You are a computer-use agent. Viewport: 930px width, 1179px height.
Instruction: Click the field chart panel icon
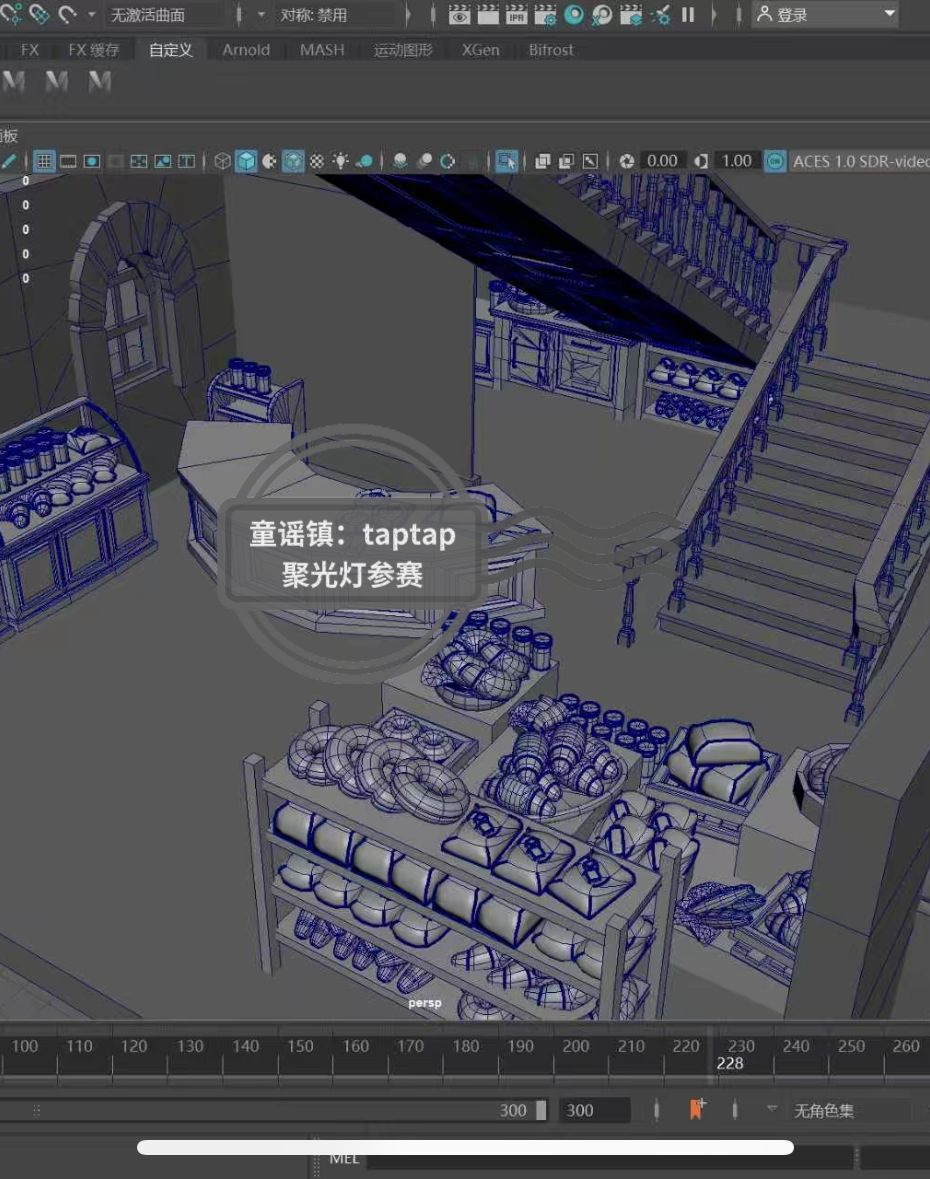pos(139,161)
